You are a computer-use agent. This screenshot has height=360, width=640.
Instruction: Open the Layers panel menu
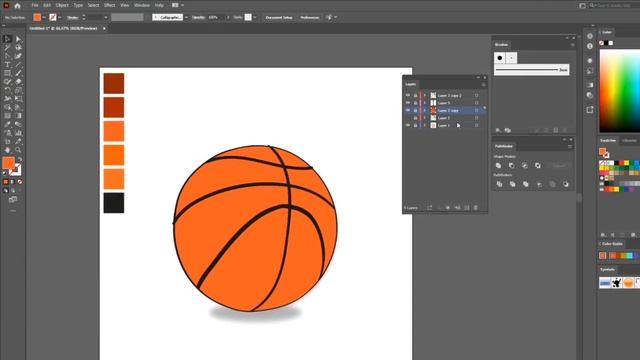(x=483, y=84)
